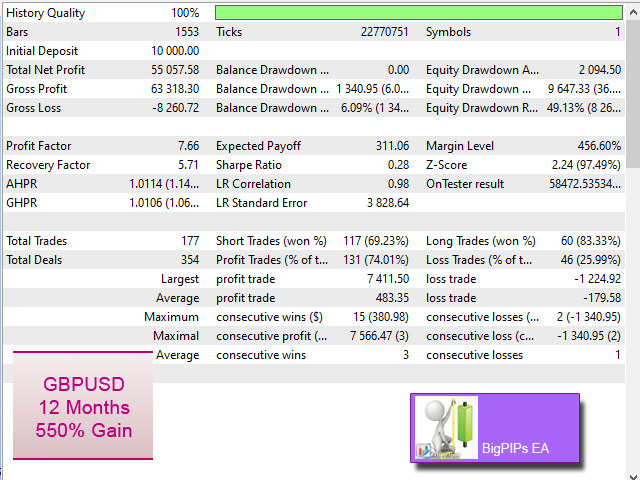Select average consecutive wins value 3

[x=406, y=355]
